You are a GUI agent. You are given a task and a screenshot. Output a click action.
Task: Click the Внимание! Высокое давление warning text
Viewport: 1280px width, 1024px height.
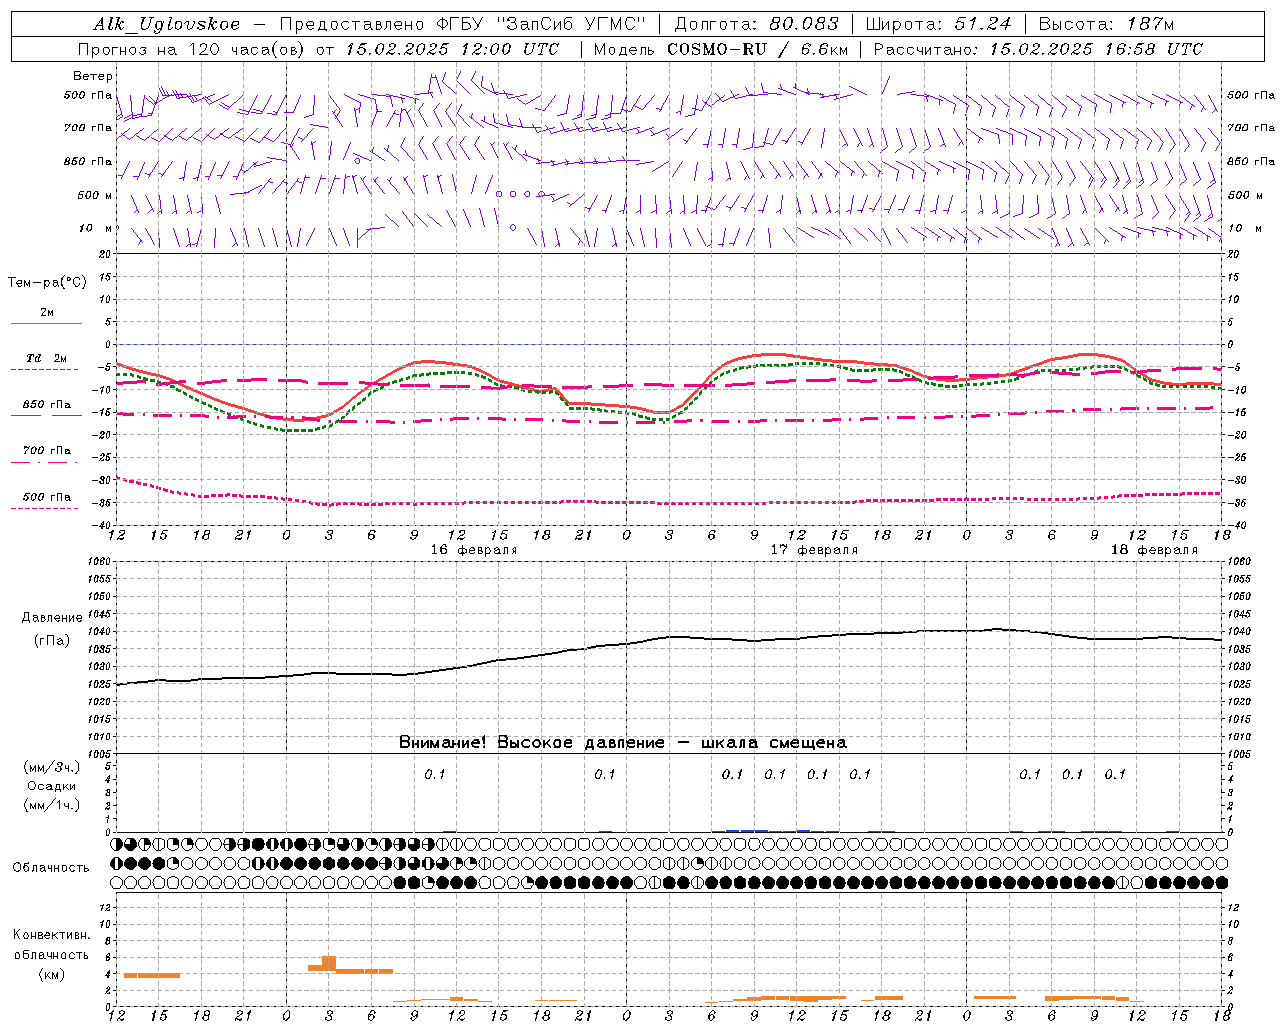(622, 742)
